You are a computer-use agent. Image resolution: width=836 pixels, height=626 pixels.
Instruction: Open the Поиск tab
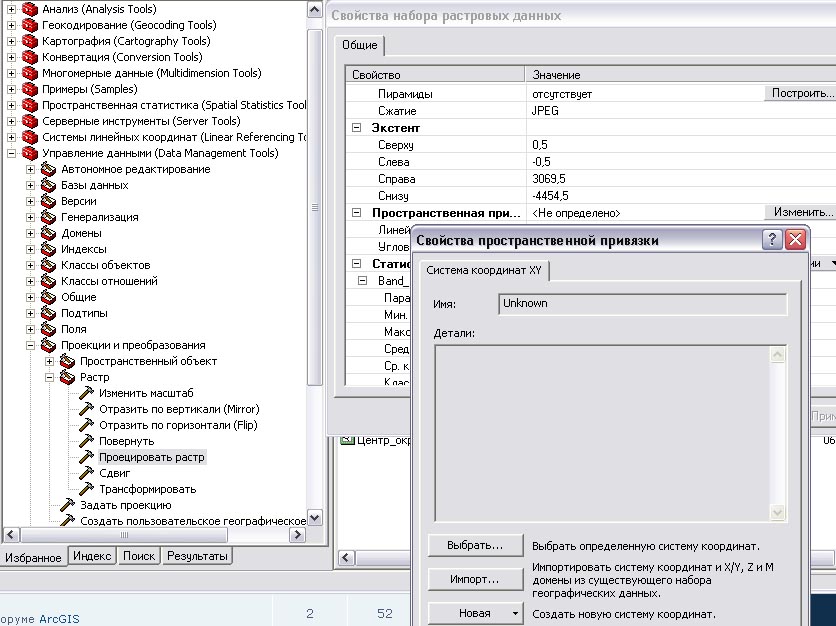point(139,556)
